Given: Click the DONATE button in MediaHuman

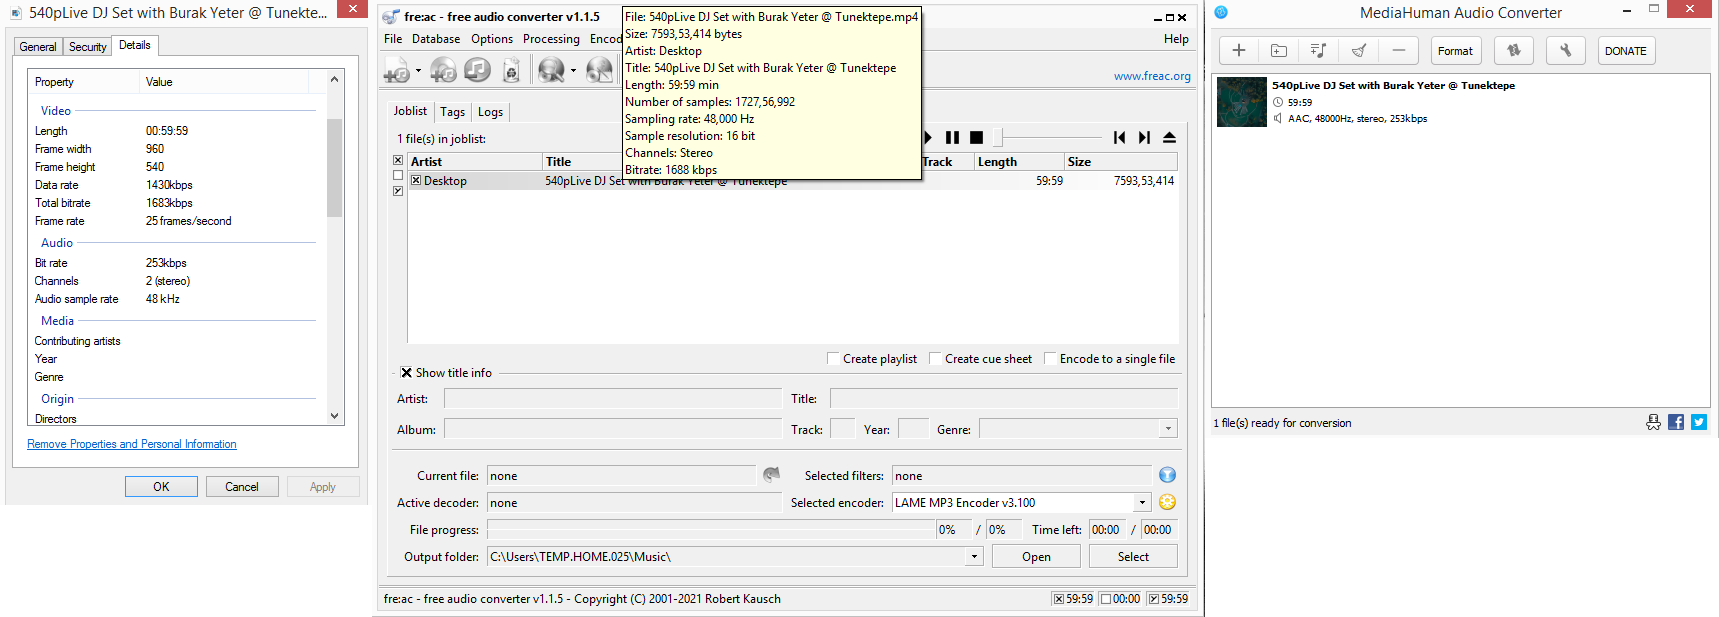Looking at the screenshot, I should click(1626, 51).
